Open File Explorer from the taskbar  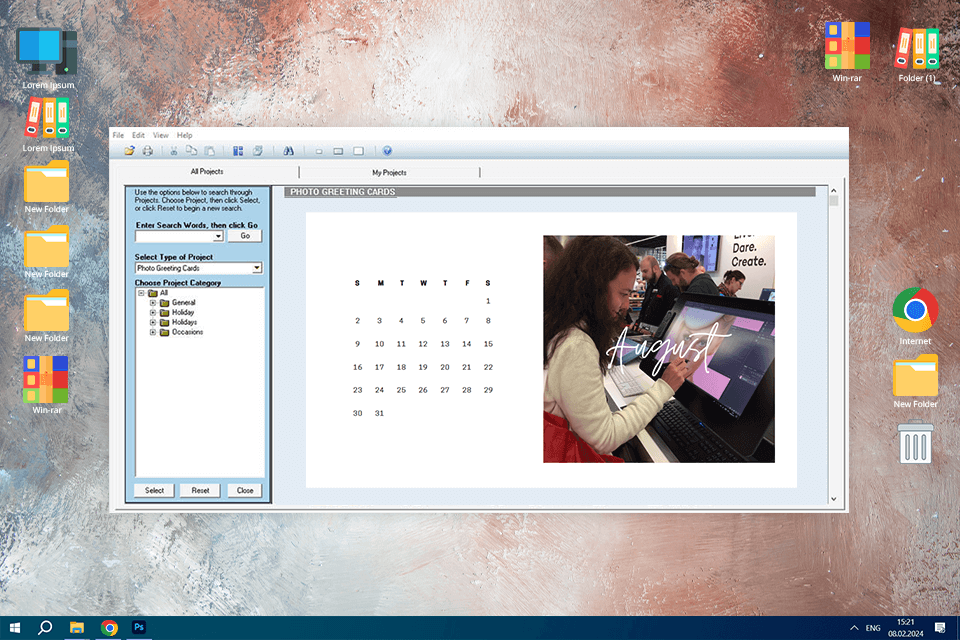click(x=77, y=628)
